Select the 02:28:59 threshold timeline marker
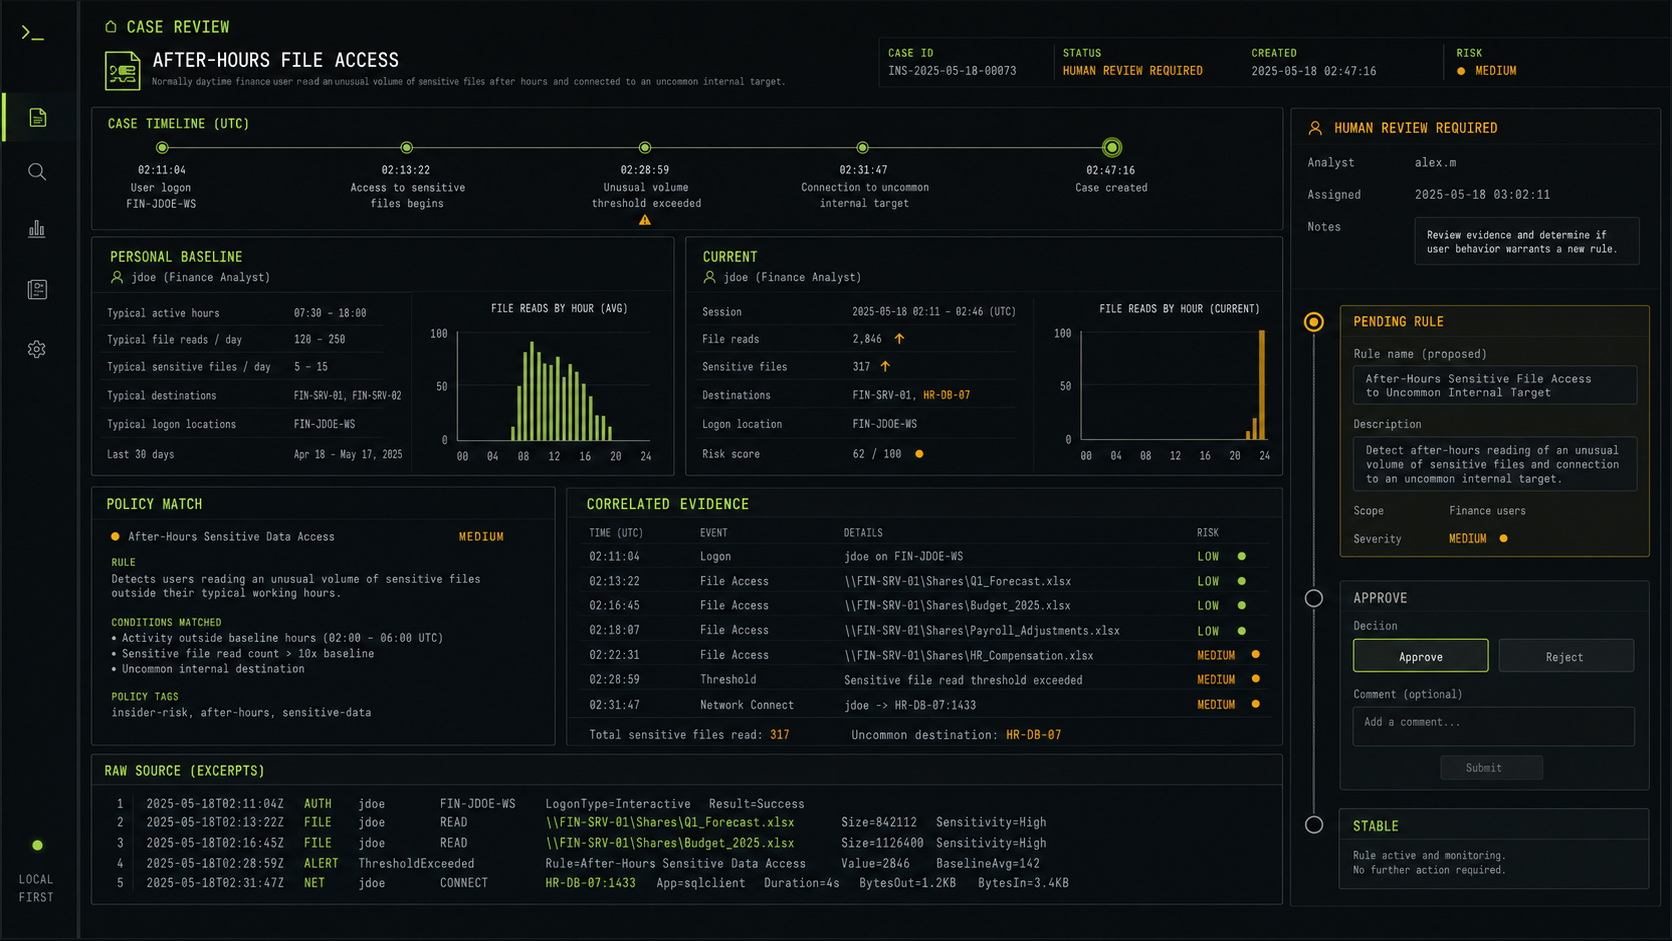 point(645,148)
